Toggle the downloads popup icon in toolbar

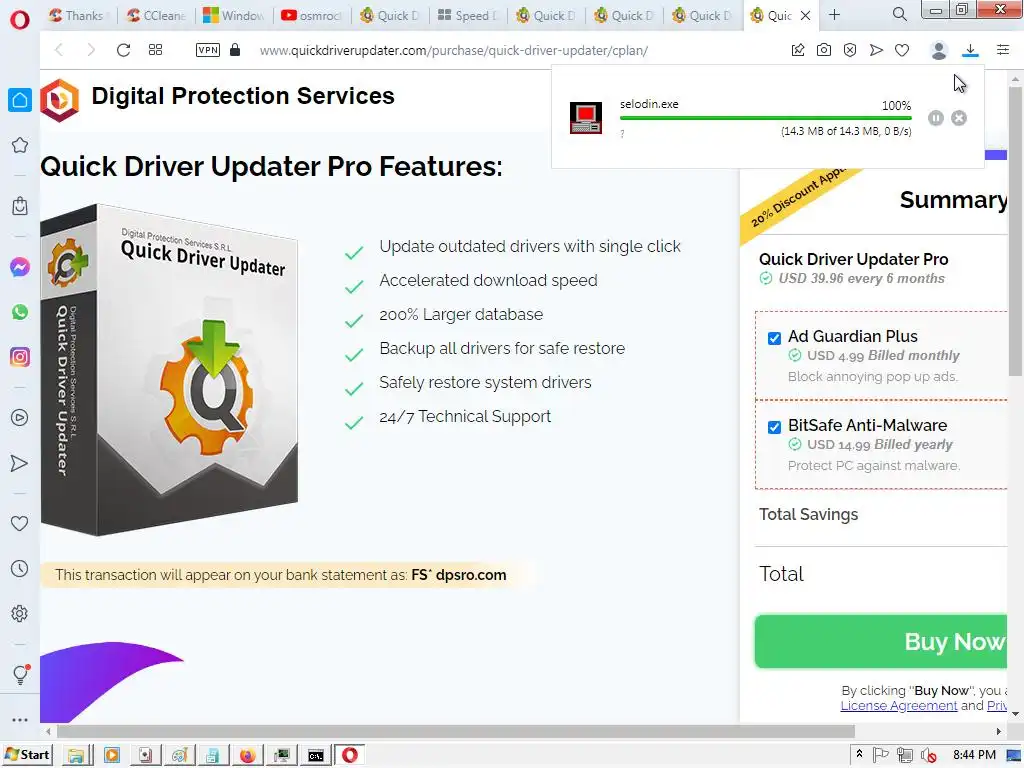[x=970, y=50]
